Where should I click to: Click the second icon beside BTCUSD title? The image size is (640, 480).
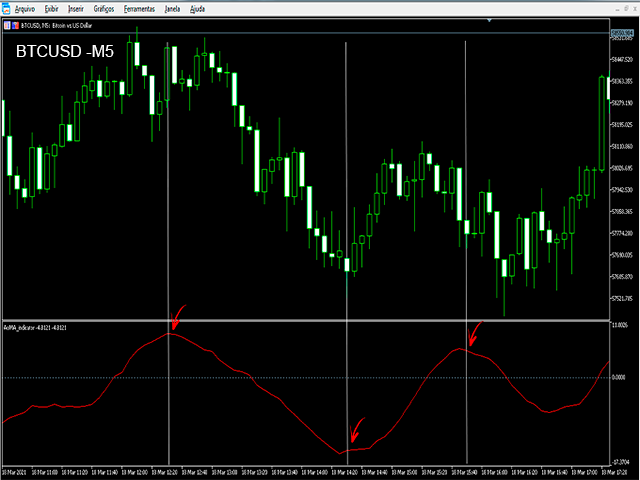[15, 26]
